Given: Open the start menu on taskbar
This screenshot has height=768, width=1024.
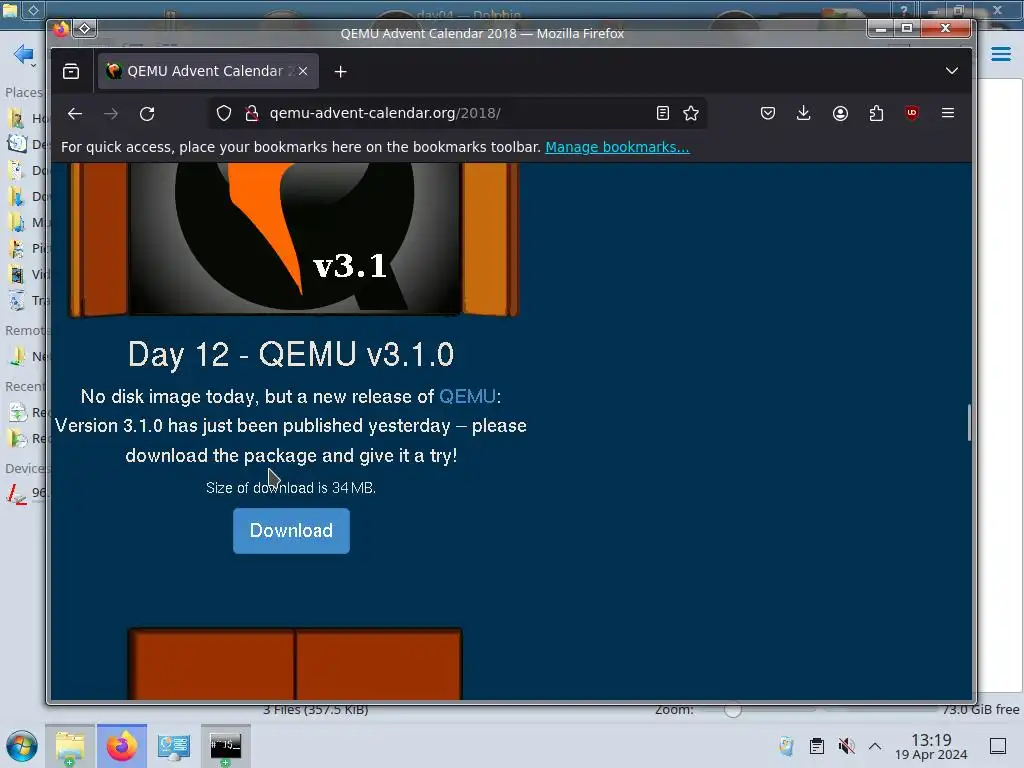Looking at the screenshot, I should pyautogui.click(x=22, y=746).
